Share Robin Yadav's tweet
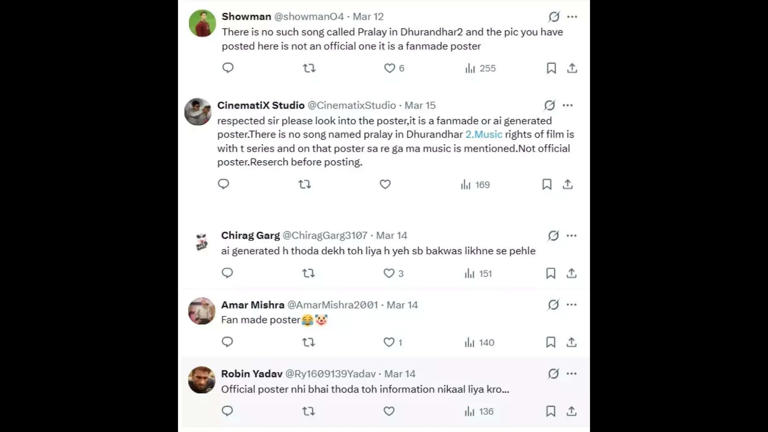This screenshot has height=432, width=768. 572,411
